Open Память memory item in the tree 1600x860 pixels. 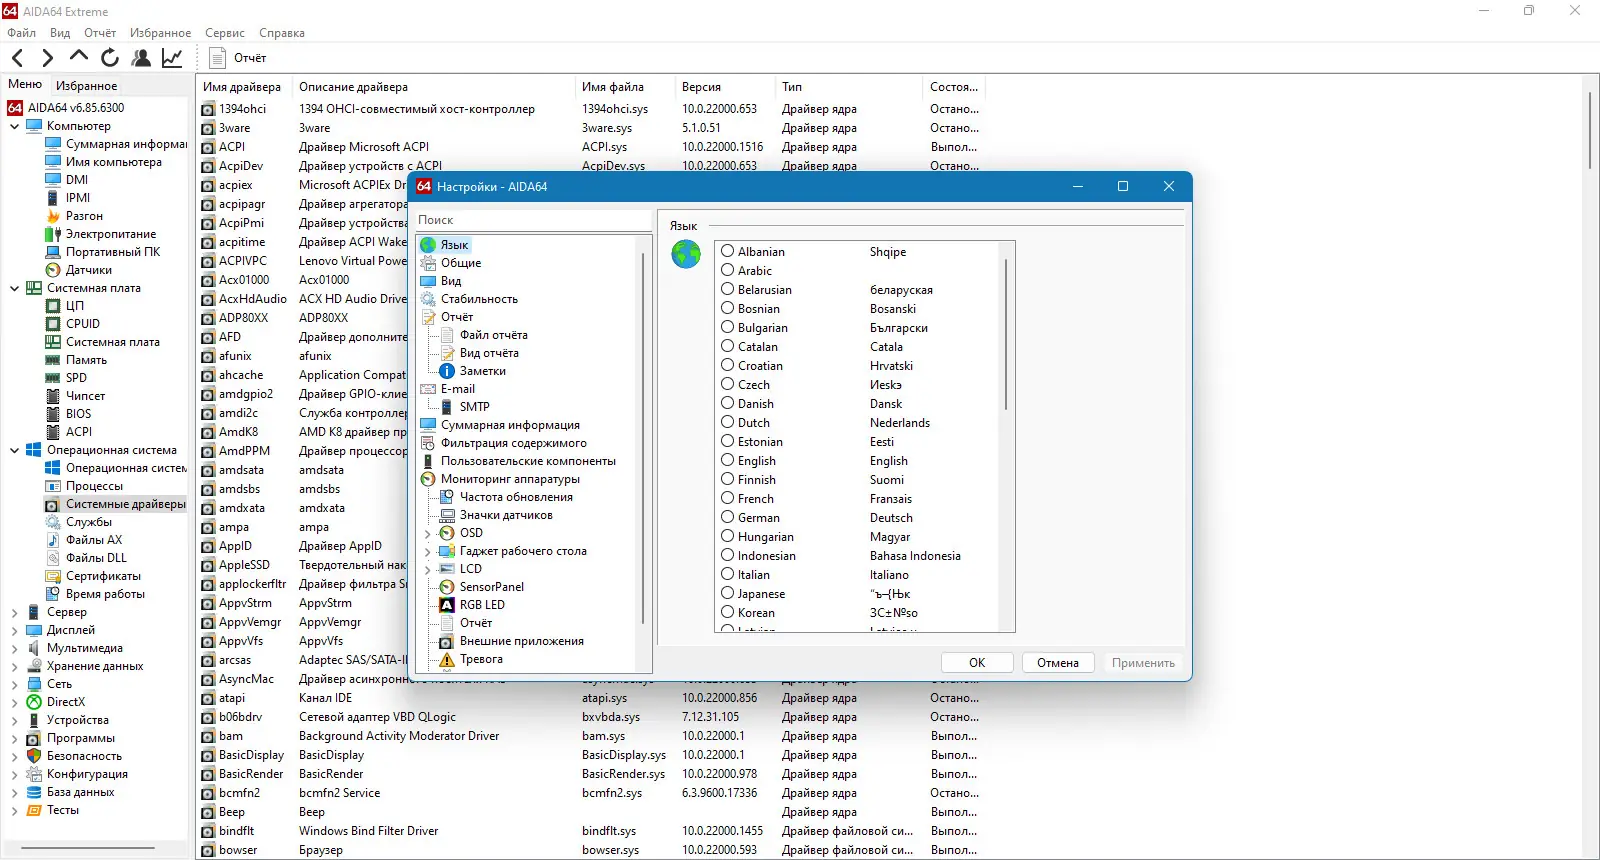click(x=86, y=360)
